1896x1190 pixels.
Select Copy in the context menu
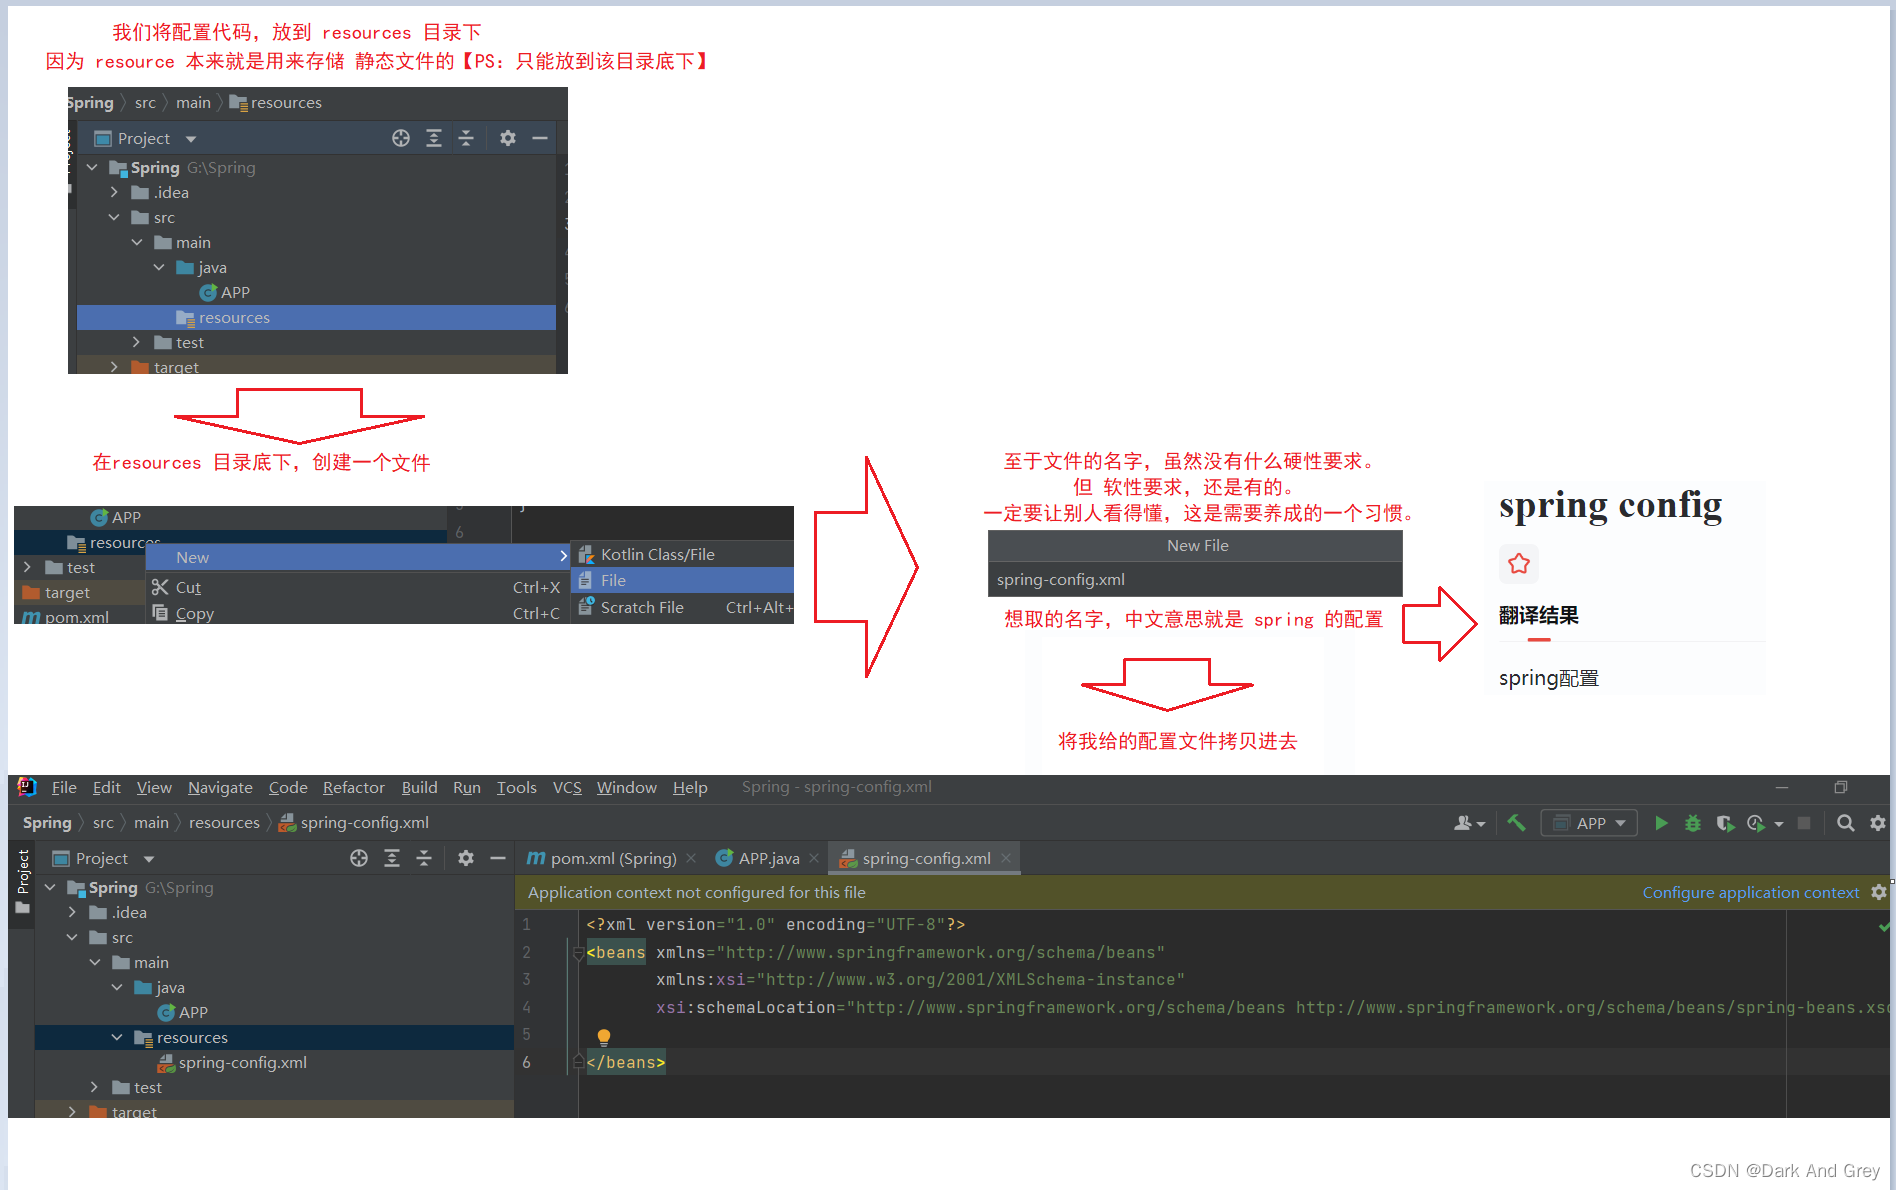click(x=357, y=613)
